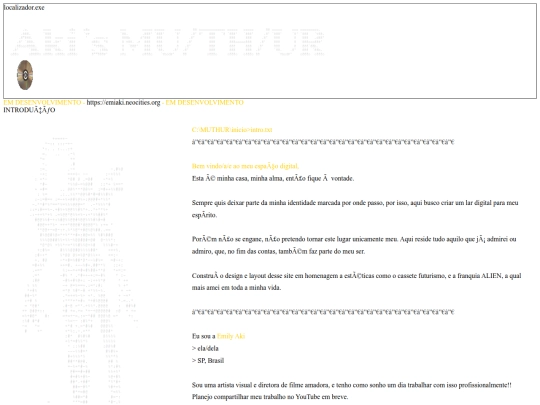Image resolution: width=540 pixels, height=405 pixels.
Task: Click the first EM DESENVOLVIMENTO label
Action: [x=42, y=103]
